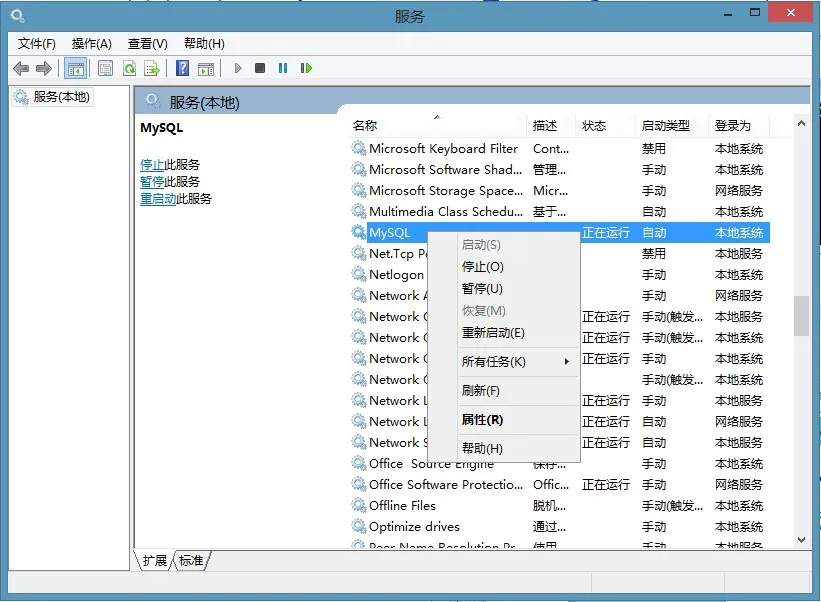Toggle the console tree pane visibility
The image size is (821, 602).
pos(76,68)
